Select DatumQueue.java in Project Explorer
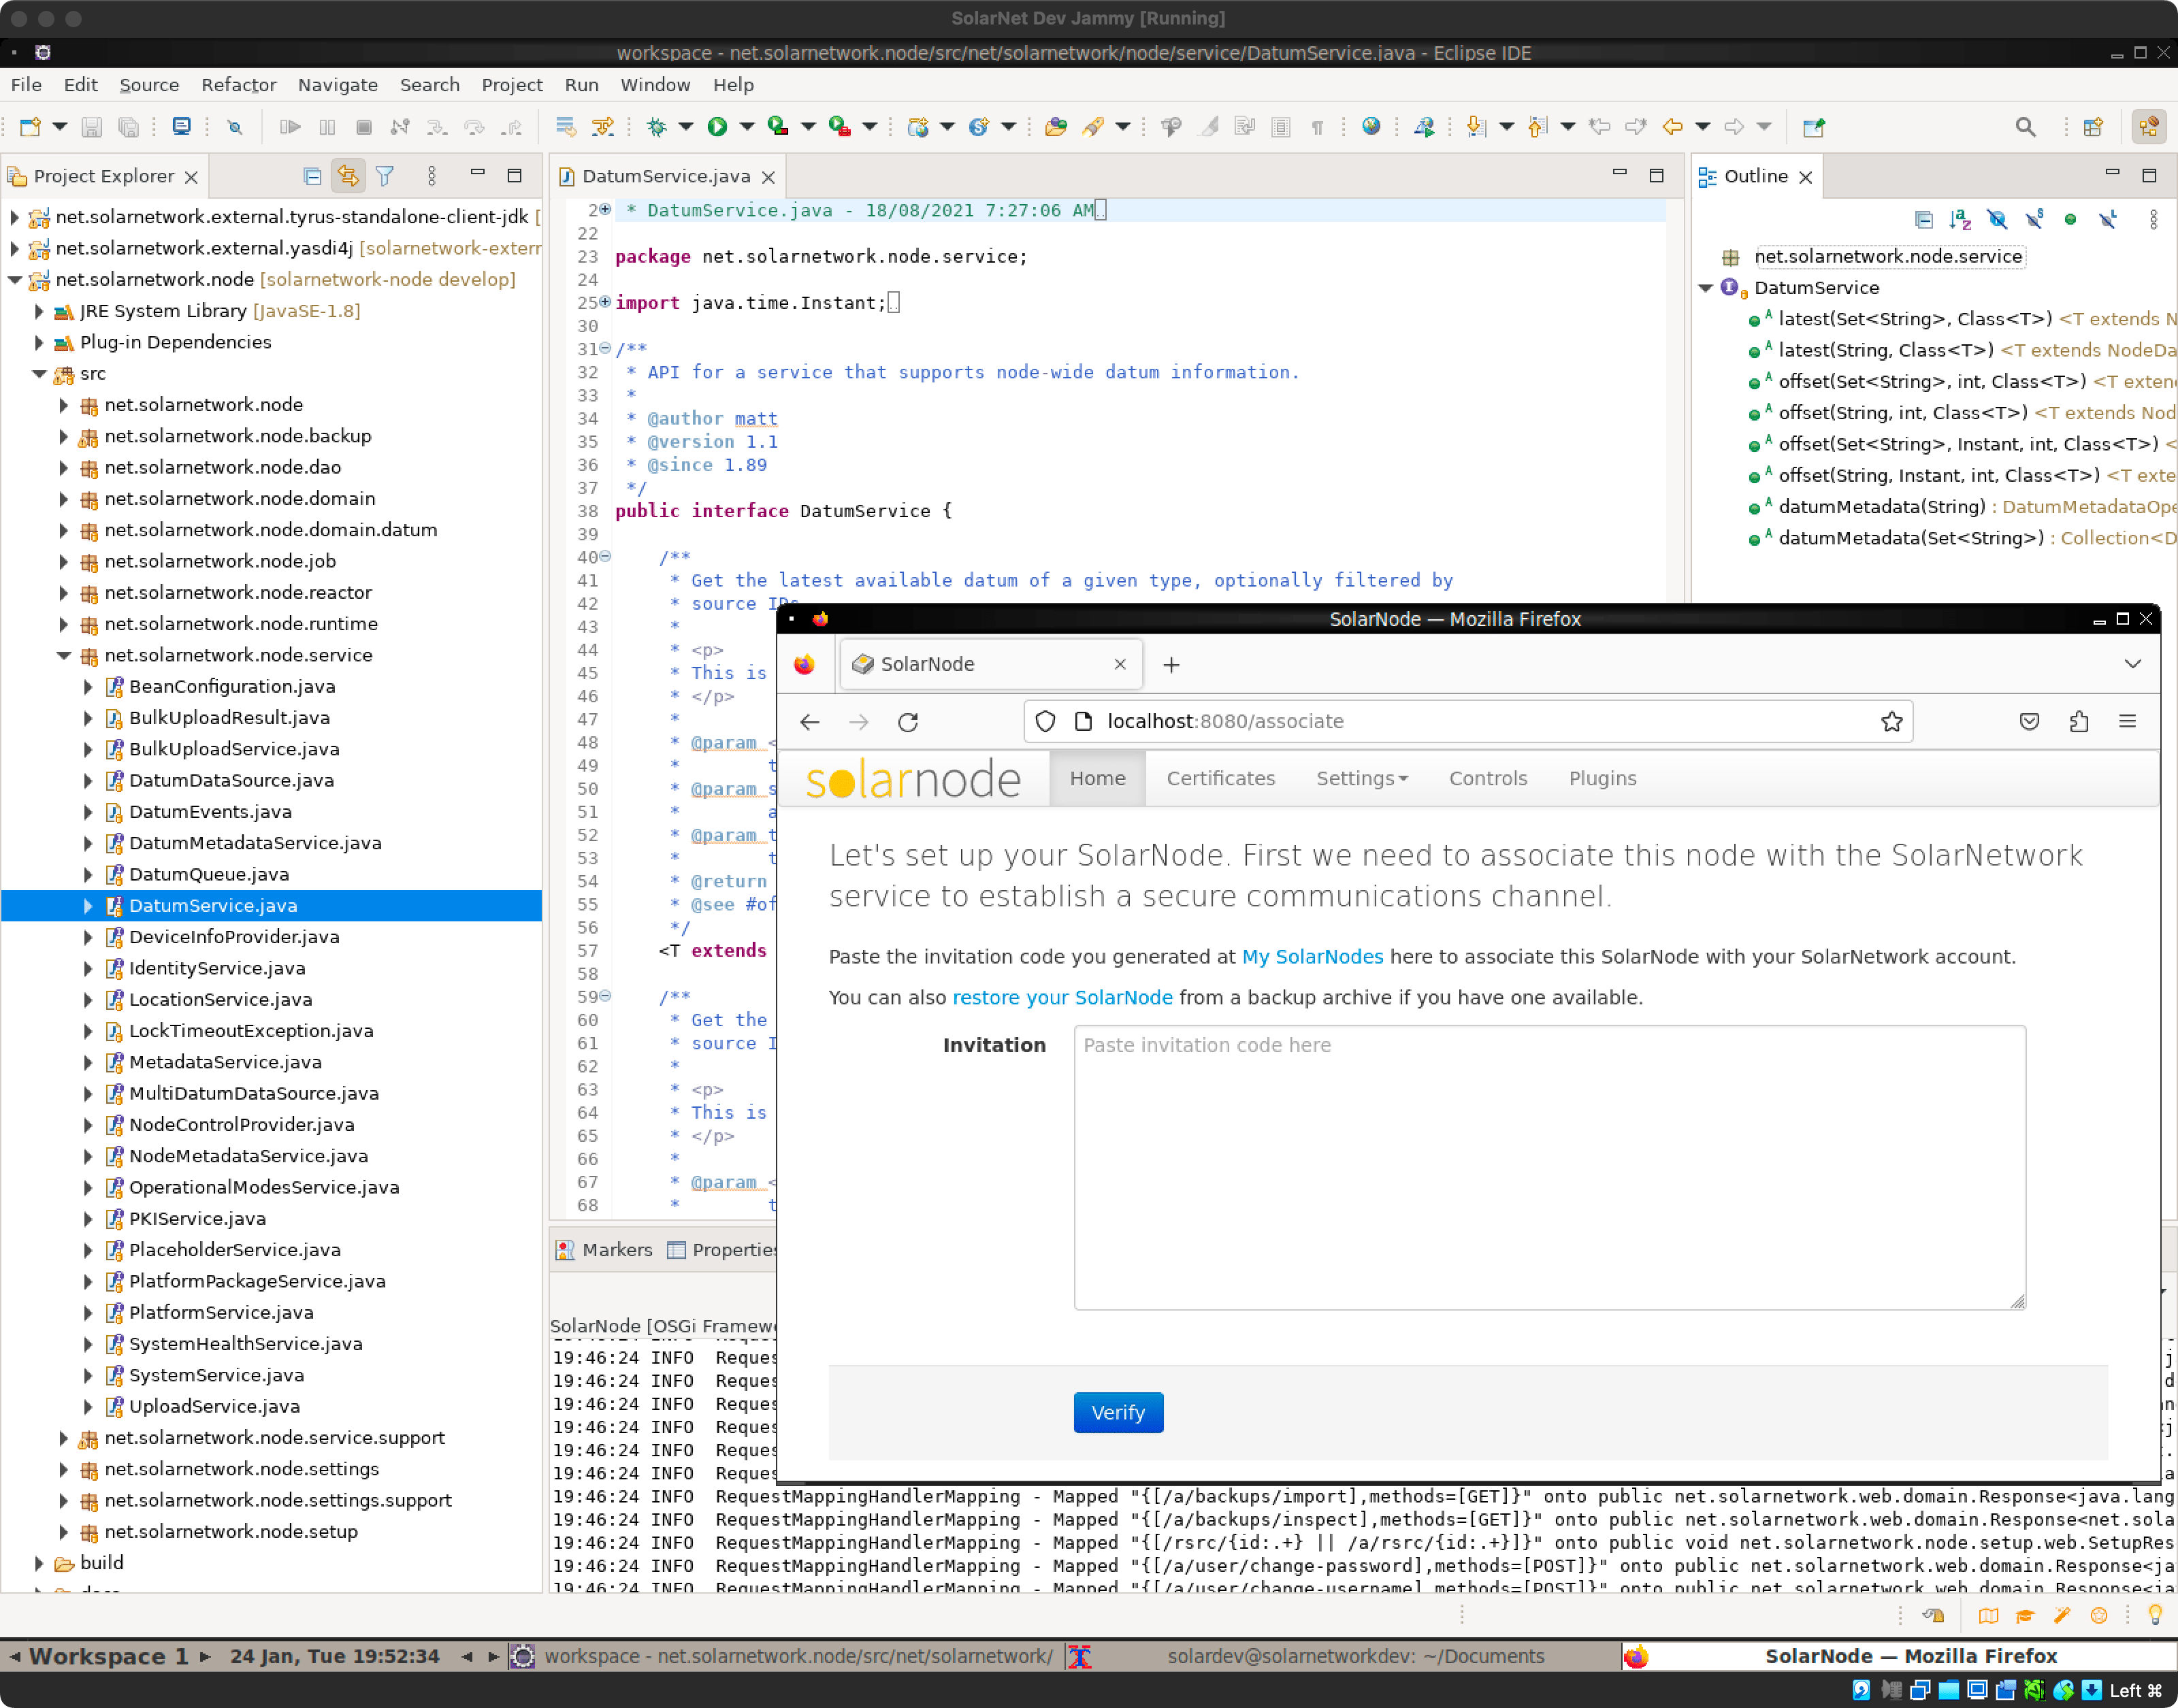This screenshot has height=1708, width=2178. tap(209, 874)
